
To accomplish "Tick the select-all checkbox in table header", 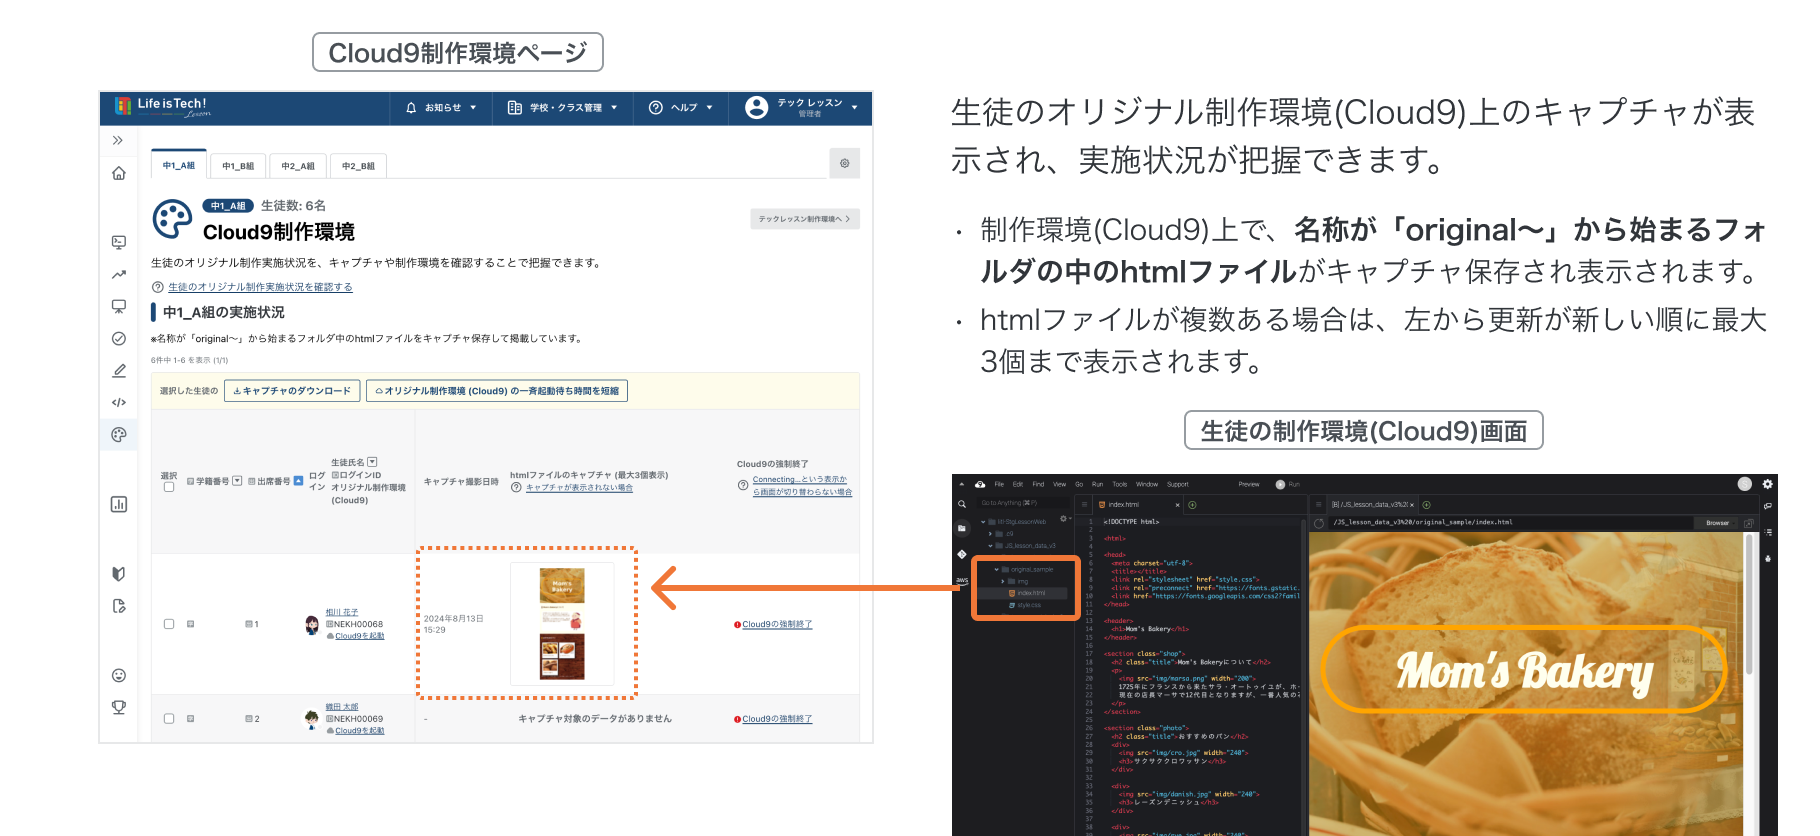I will pyautogui.click(x=169, y=487).
